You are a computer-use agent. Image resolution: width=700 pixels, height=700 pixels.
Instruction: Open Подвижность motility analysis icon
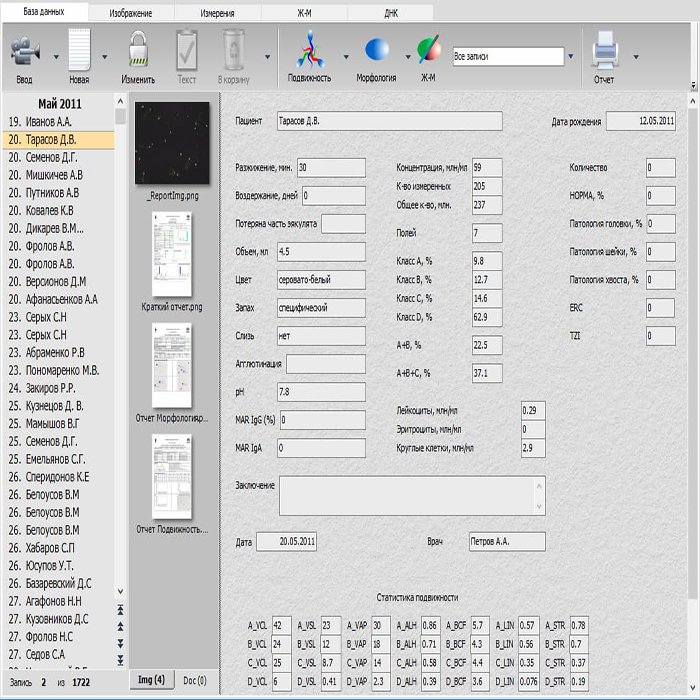tap(309, 50)
